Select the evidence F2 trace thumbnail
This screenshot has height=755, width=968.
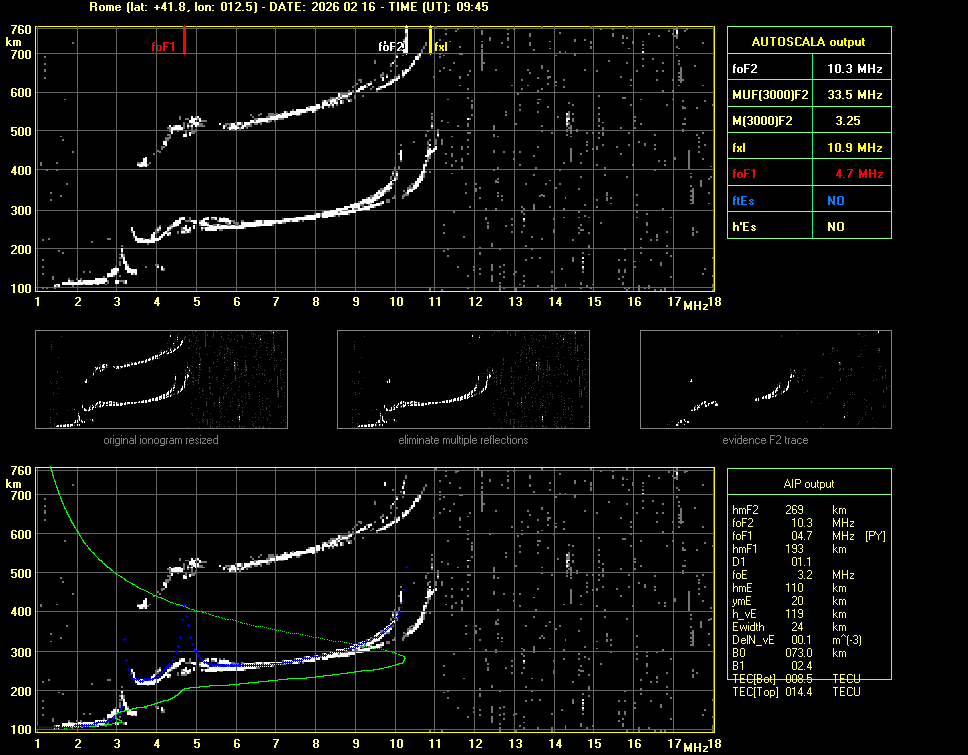coord(766,380)
